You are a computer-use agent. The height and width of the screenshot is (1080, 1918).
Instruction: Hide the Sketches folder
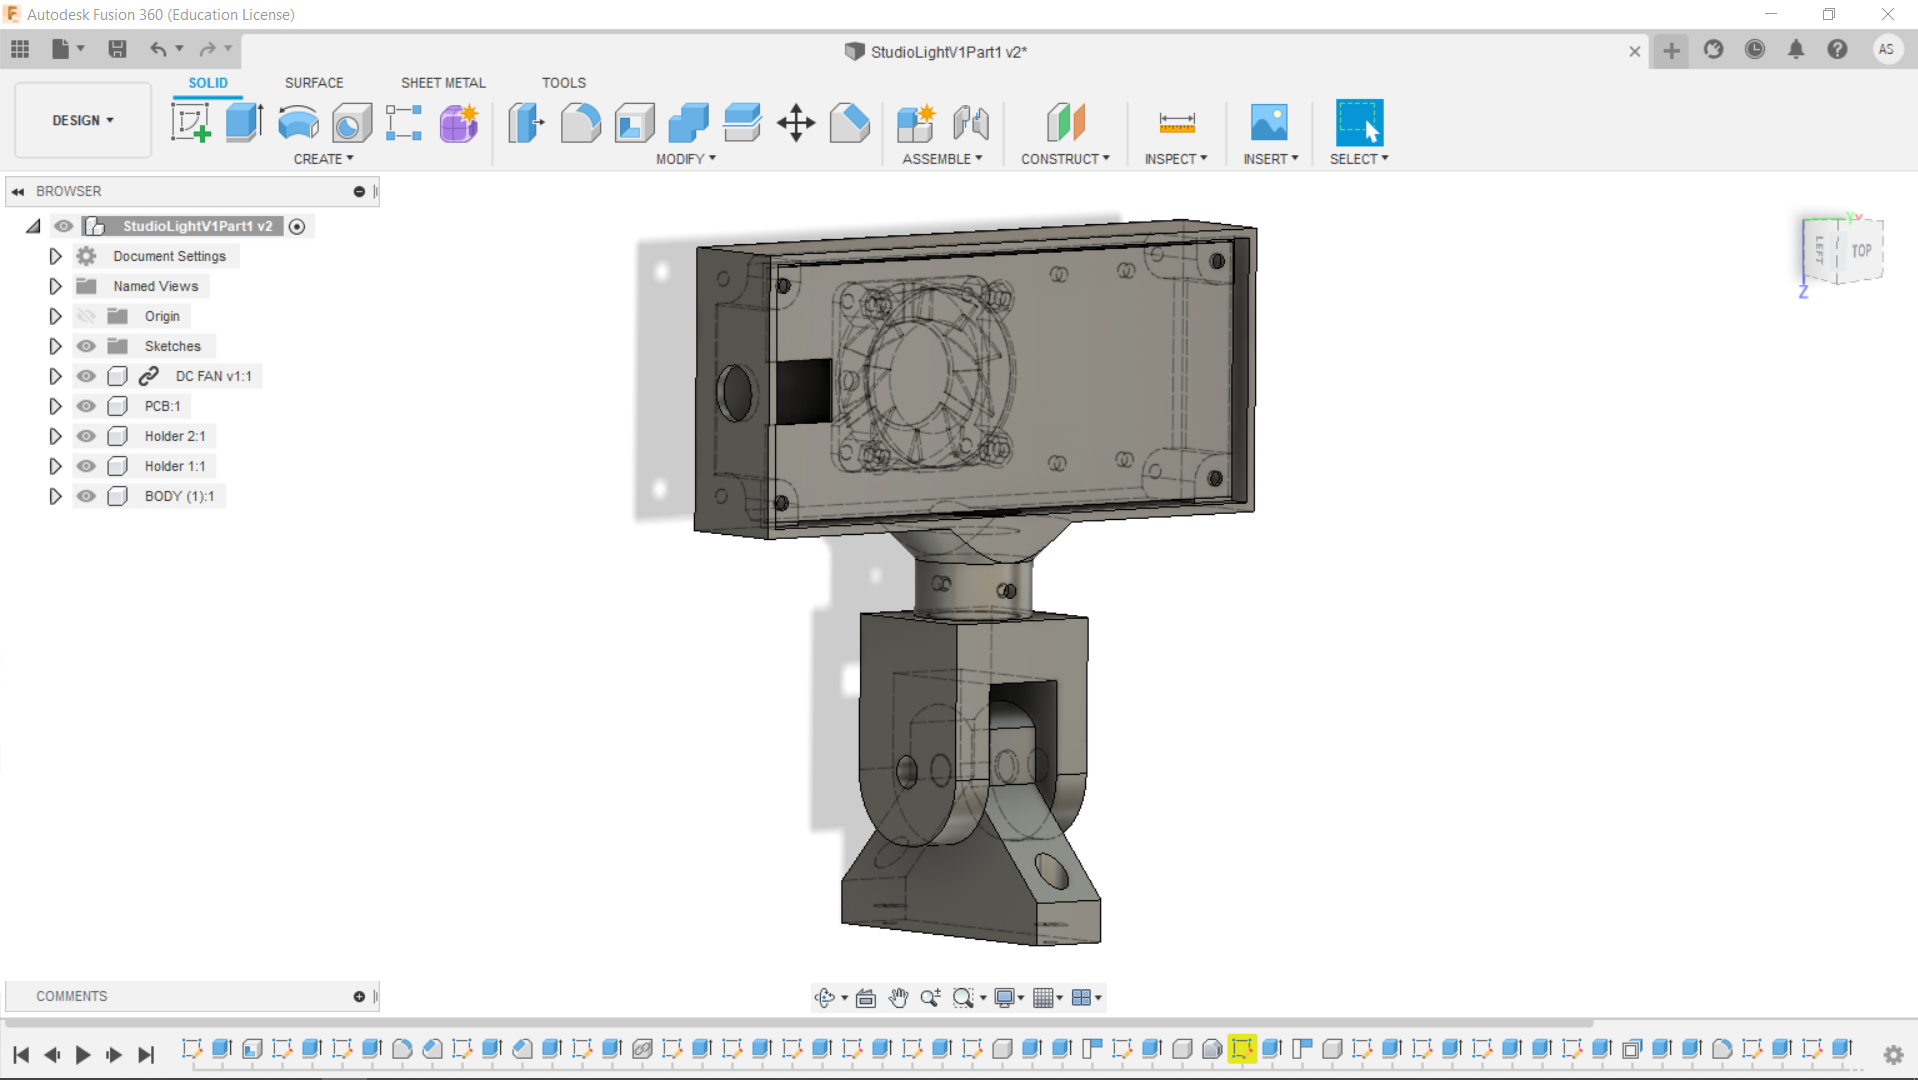[87, 346]
